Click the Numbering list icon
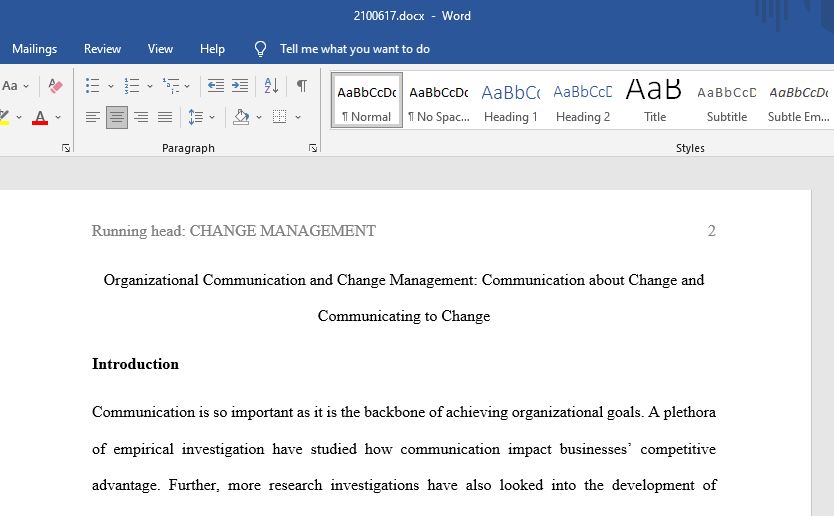834x516 pixels. (x=131, y=86)
